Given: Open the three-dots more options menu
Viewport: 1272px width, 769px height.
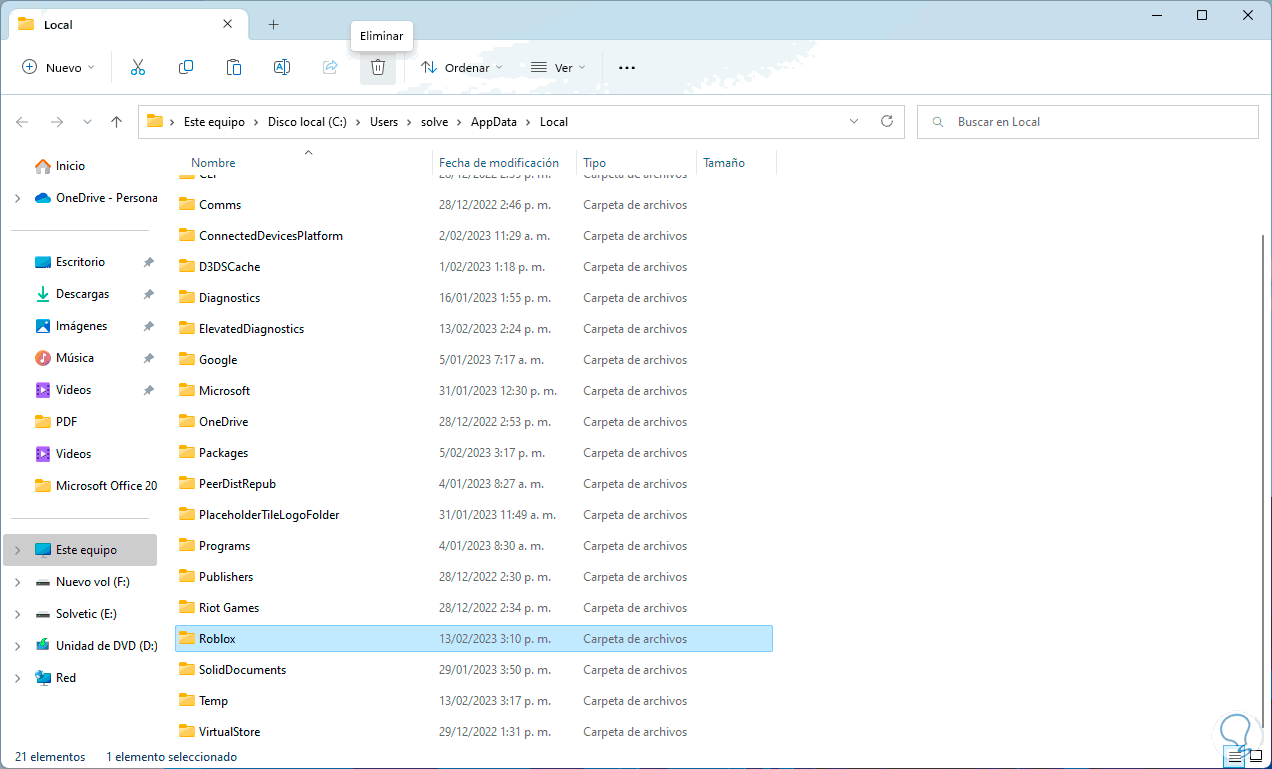Looking at the screenshot, I should coord(627,67).
